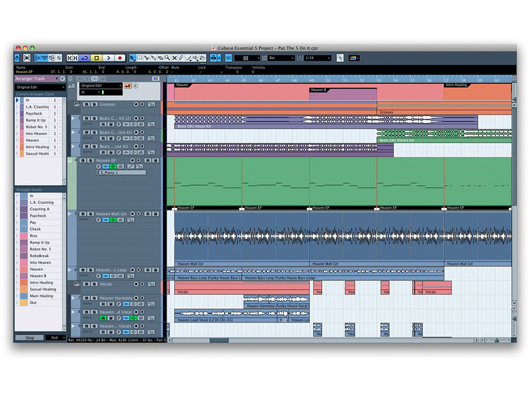Image resolution: width=530 pixels, height=398 pixels.
Task: Click 'Out' in the Arranger Events list
Action: (33, 303)
